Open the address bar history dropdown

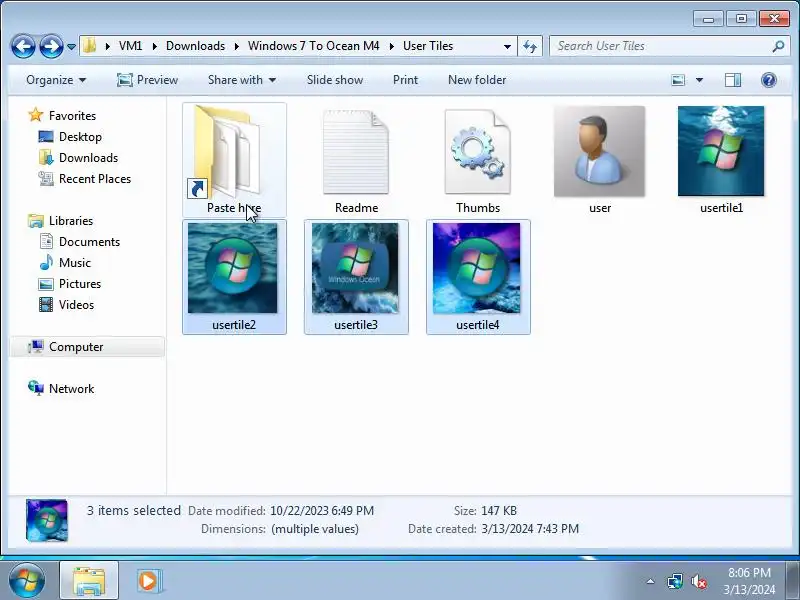[x=507, y=46]
